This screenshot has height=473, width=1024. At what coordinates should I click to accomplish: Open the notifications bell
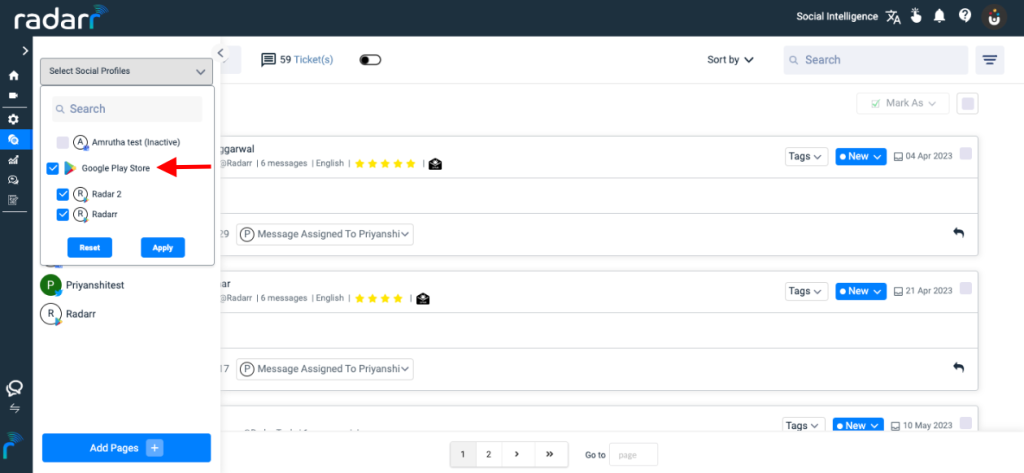click(x=940, y=16)
